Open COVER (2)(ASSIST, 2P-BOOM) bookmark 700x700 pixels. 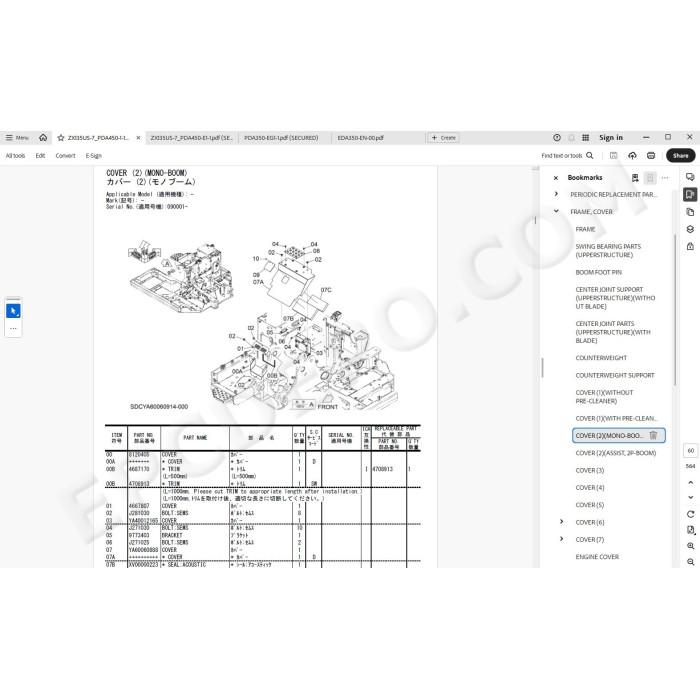coord(616,453)
